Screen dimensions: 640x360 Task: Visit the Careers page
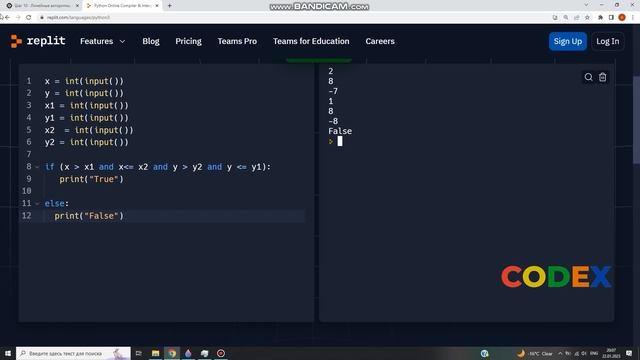380,41
